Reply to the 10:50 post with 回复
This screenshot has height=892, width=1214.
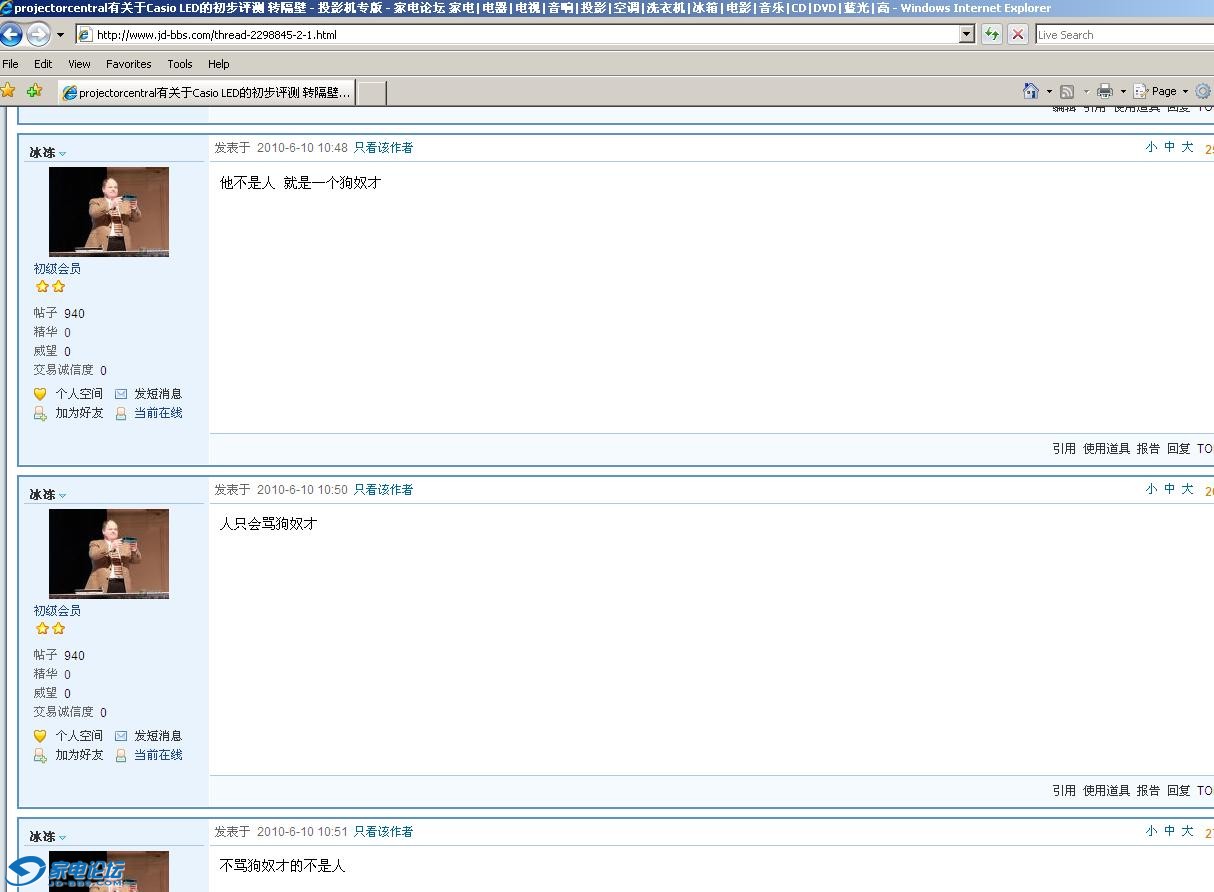coord(1179,791)
